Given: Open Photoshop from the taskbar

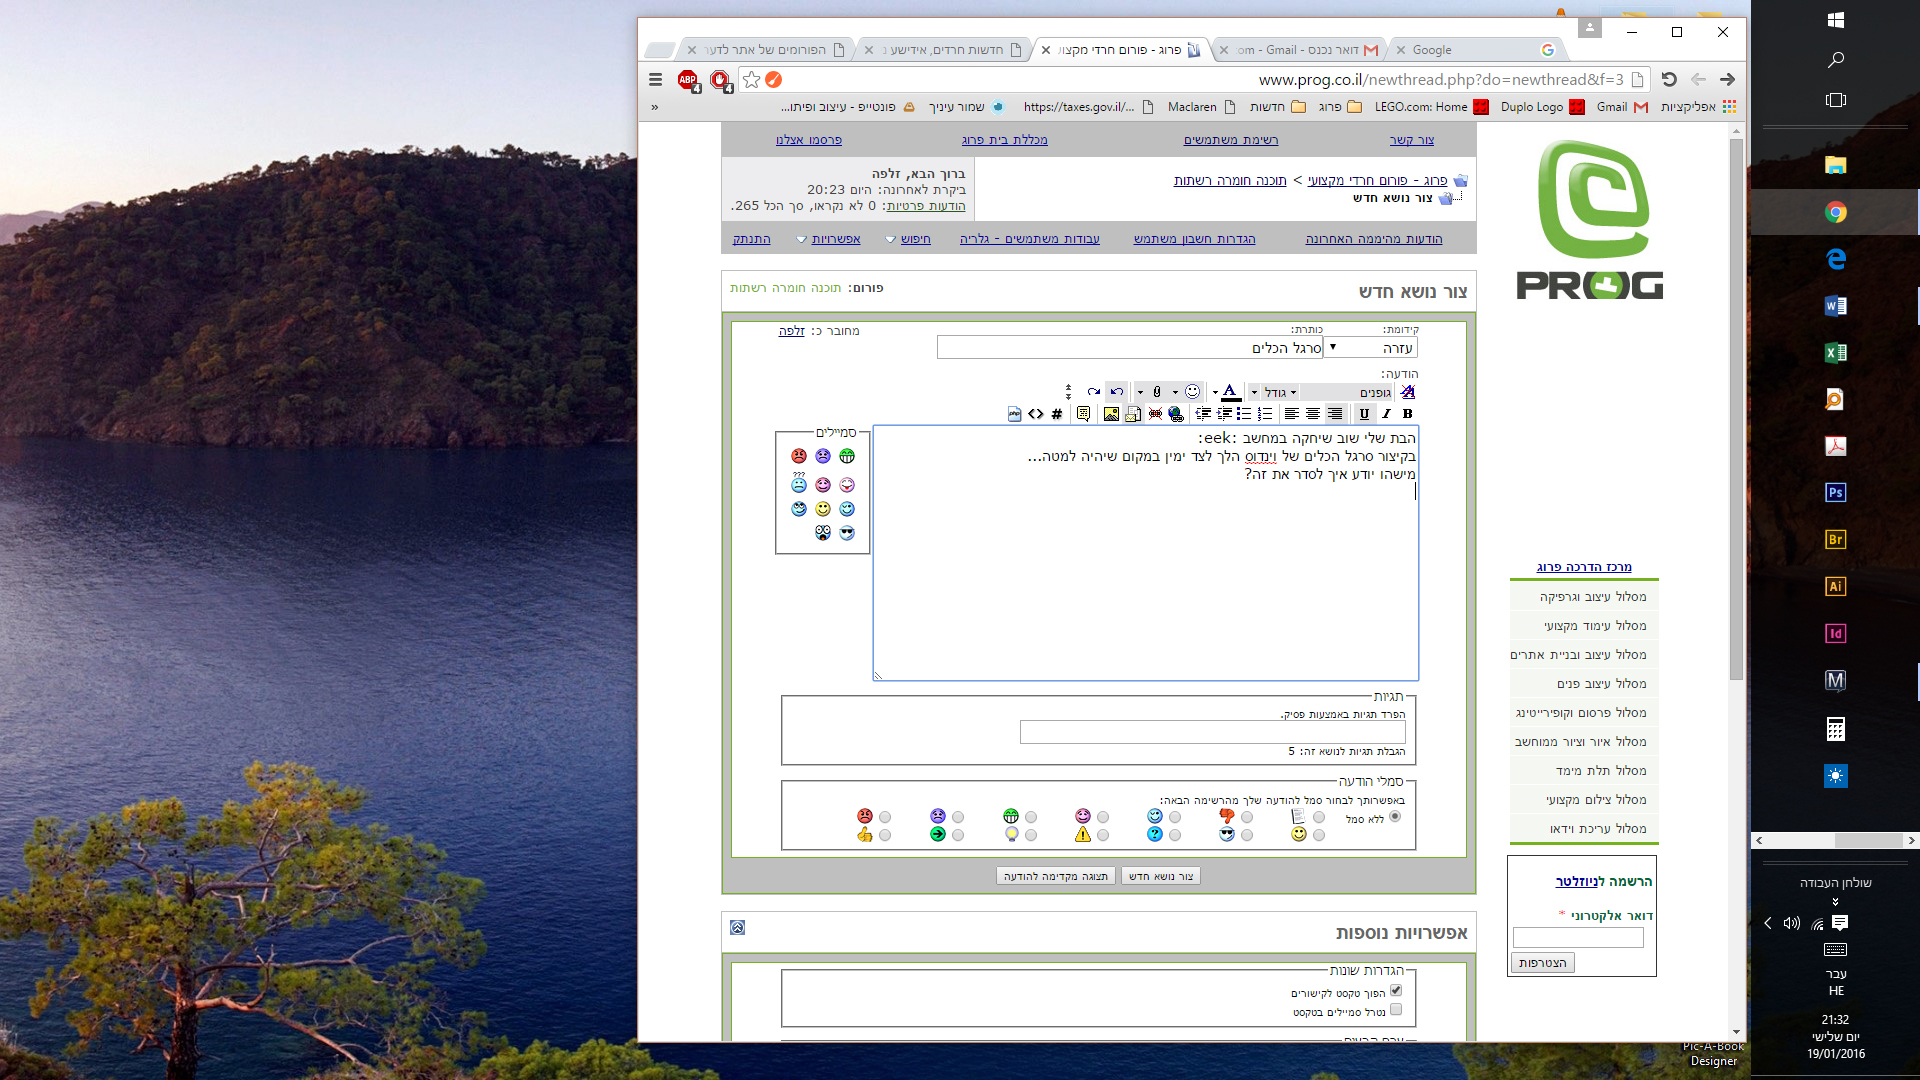Looking at the screenshot, I should point(1835,492).
